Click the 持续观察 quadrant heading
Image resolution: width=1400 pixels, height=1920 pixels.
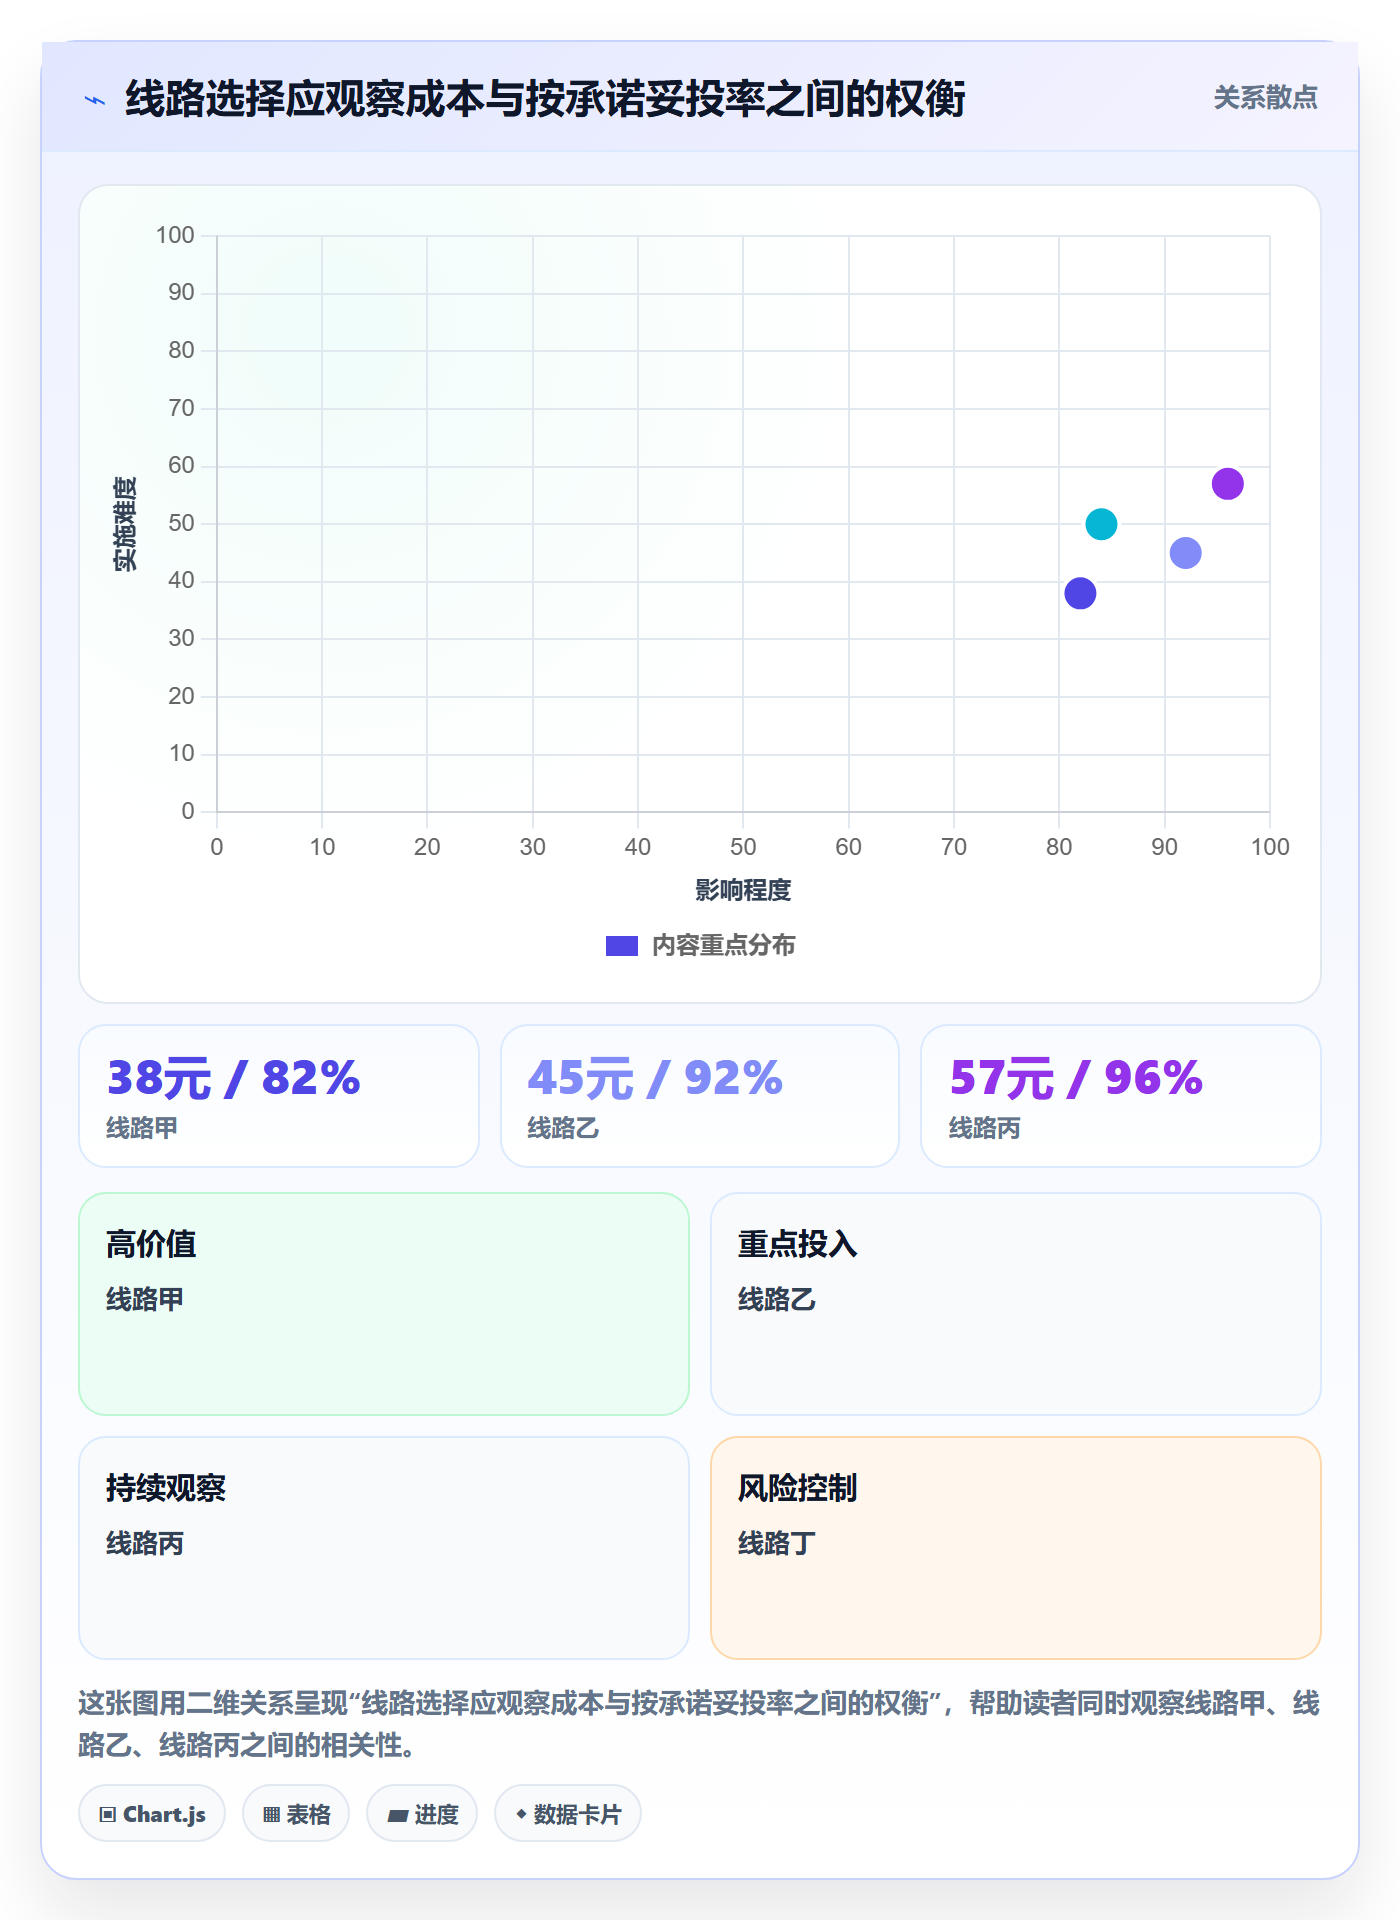166,1488
